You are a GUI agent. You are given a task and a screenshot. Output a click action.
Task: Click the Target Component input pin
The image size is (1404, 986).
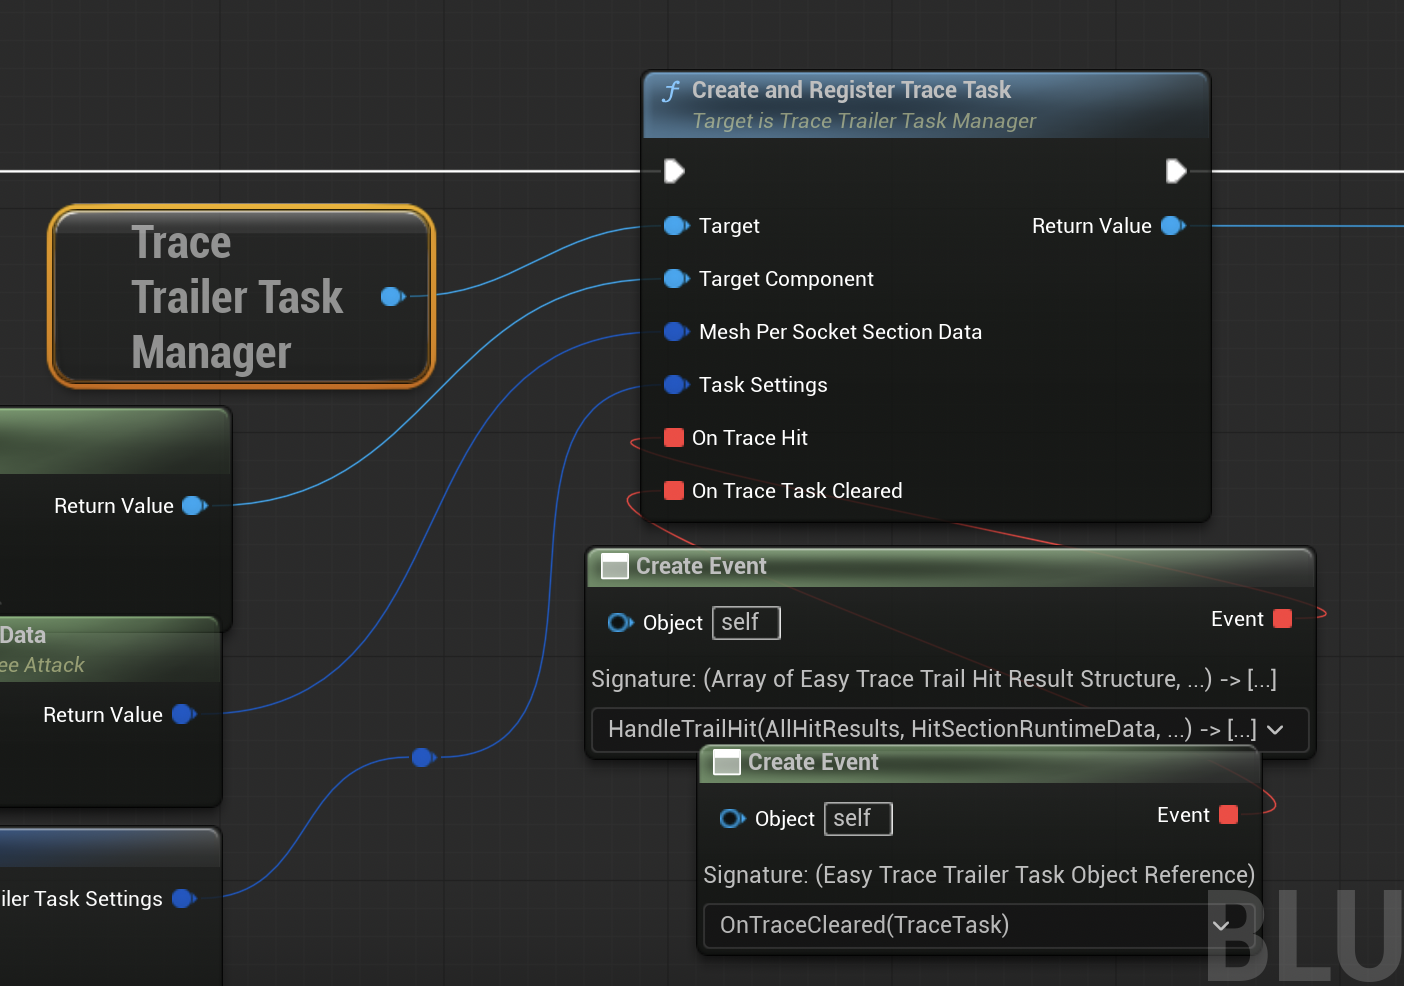[x=676, y=279]
